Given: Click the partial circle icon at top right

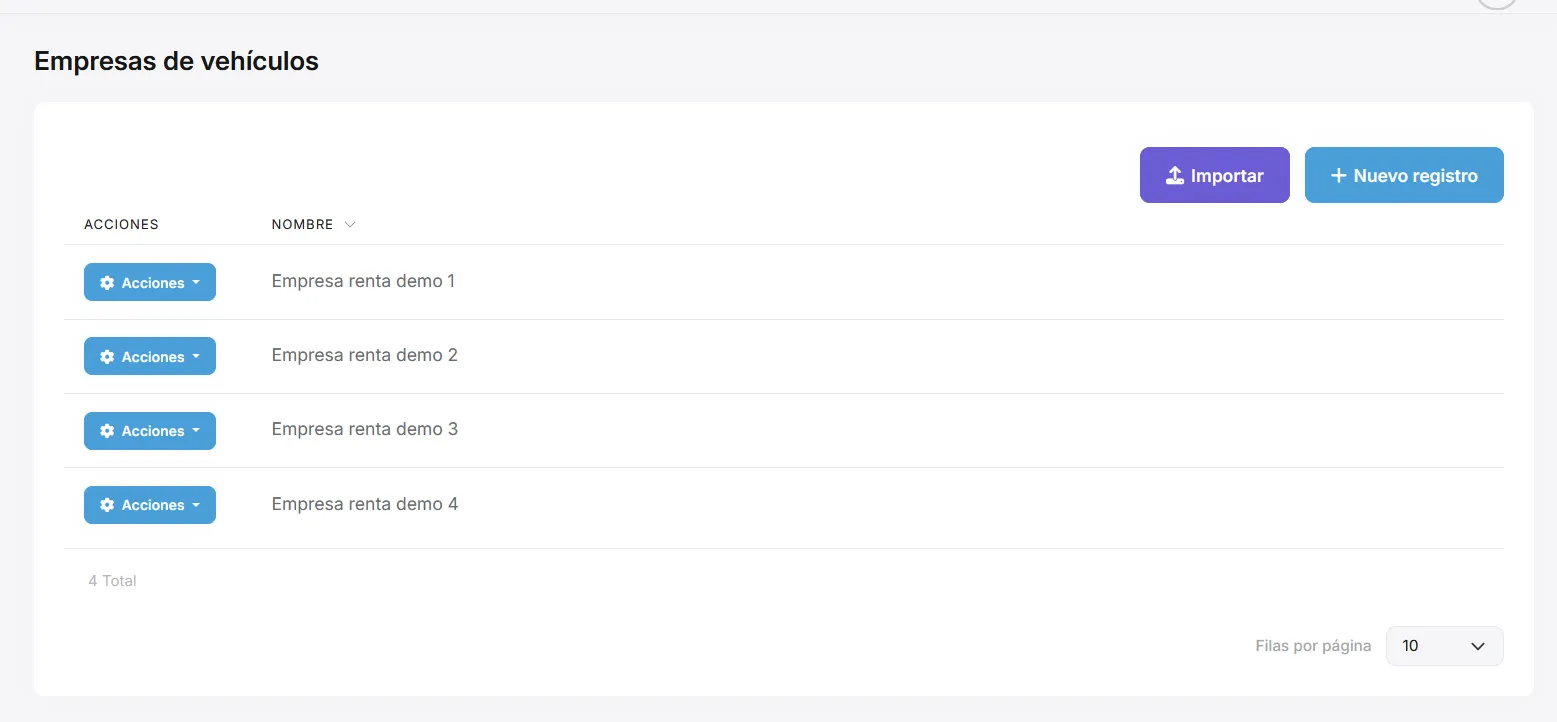Looking at the screenshot, I should tap(1497, 4).
